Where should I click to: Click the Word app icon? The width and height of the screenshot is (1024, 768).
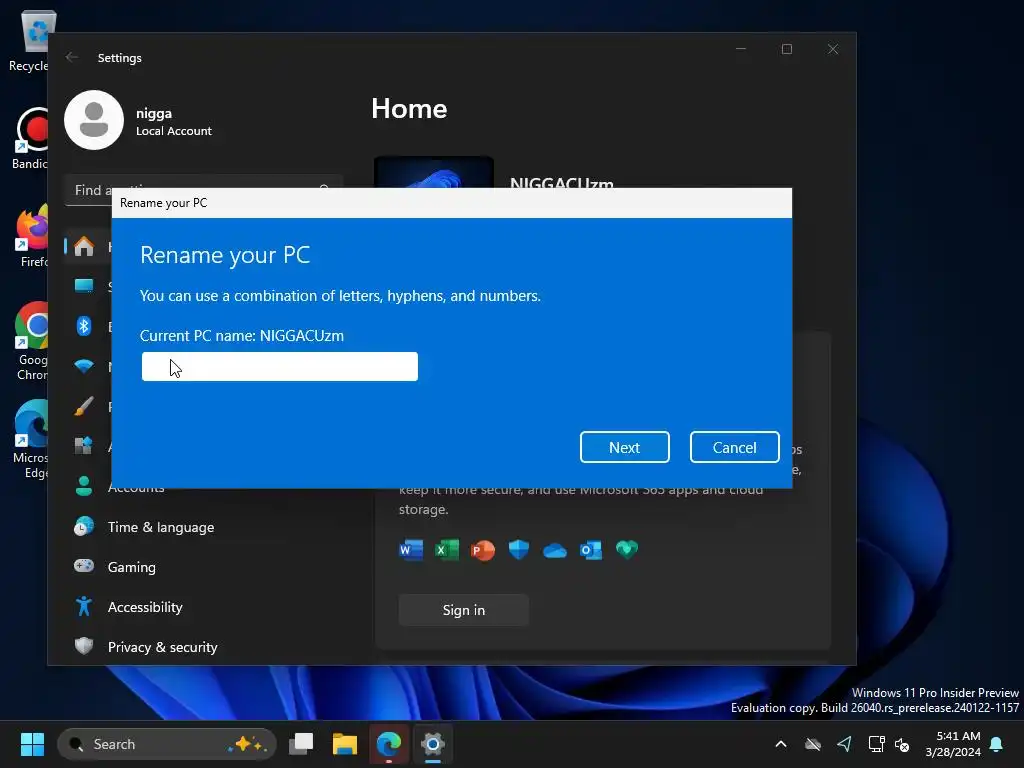pos(411,550)
